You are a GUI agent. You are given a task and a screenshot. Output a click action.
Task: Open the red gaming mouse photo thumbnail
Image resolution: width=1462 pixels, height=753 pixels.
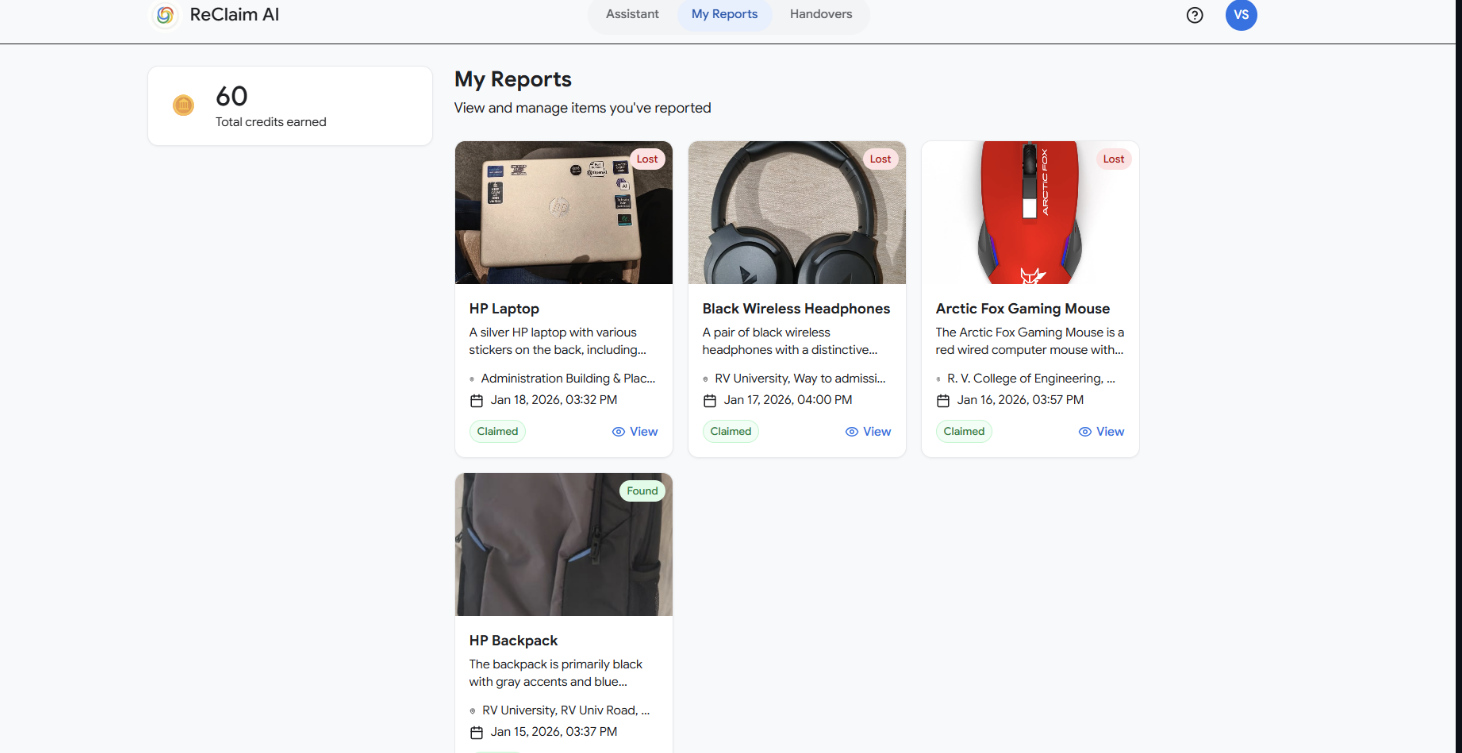tap(1030, 212)
